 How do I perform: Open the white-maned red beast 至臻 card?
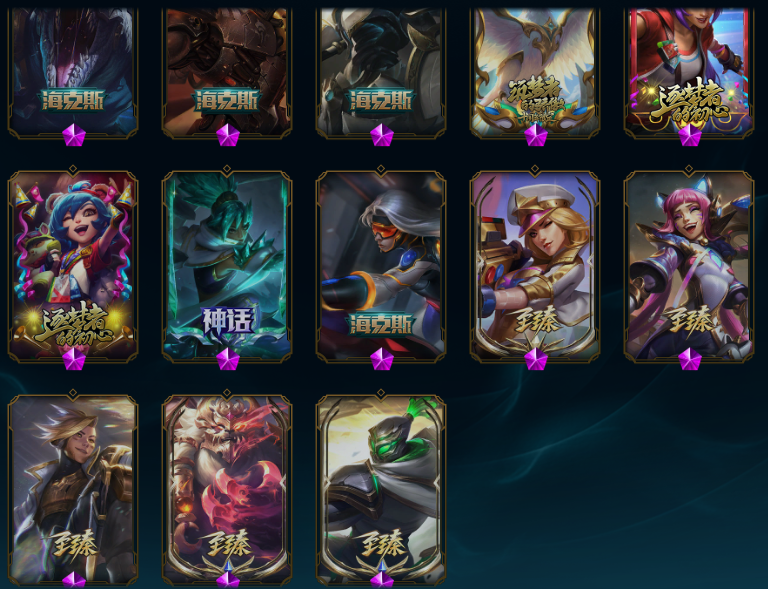[x=227, y=489]
